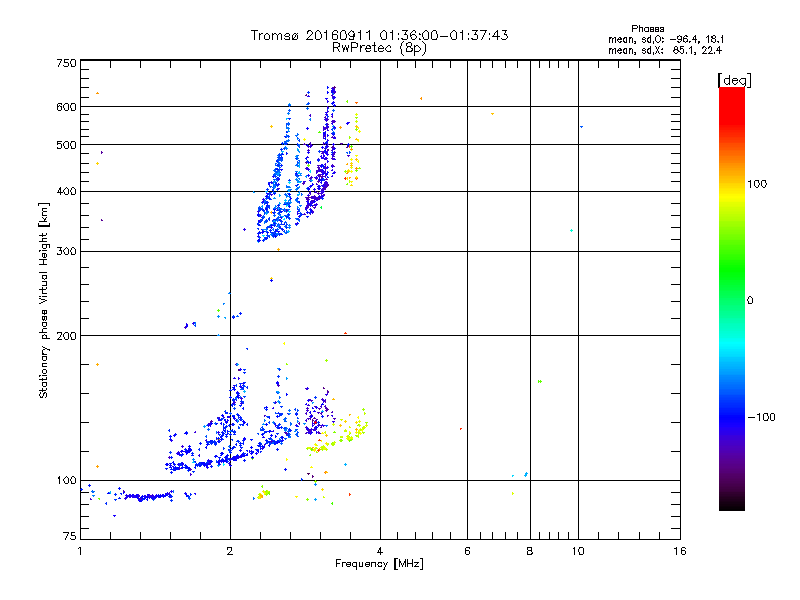Click colorbar tick label '100'
This screenshot has height=600, width=800.
tap(757, 184)
